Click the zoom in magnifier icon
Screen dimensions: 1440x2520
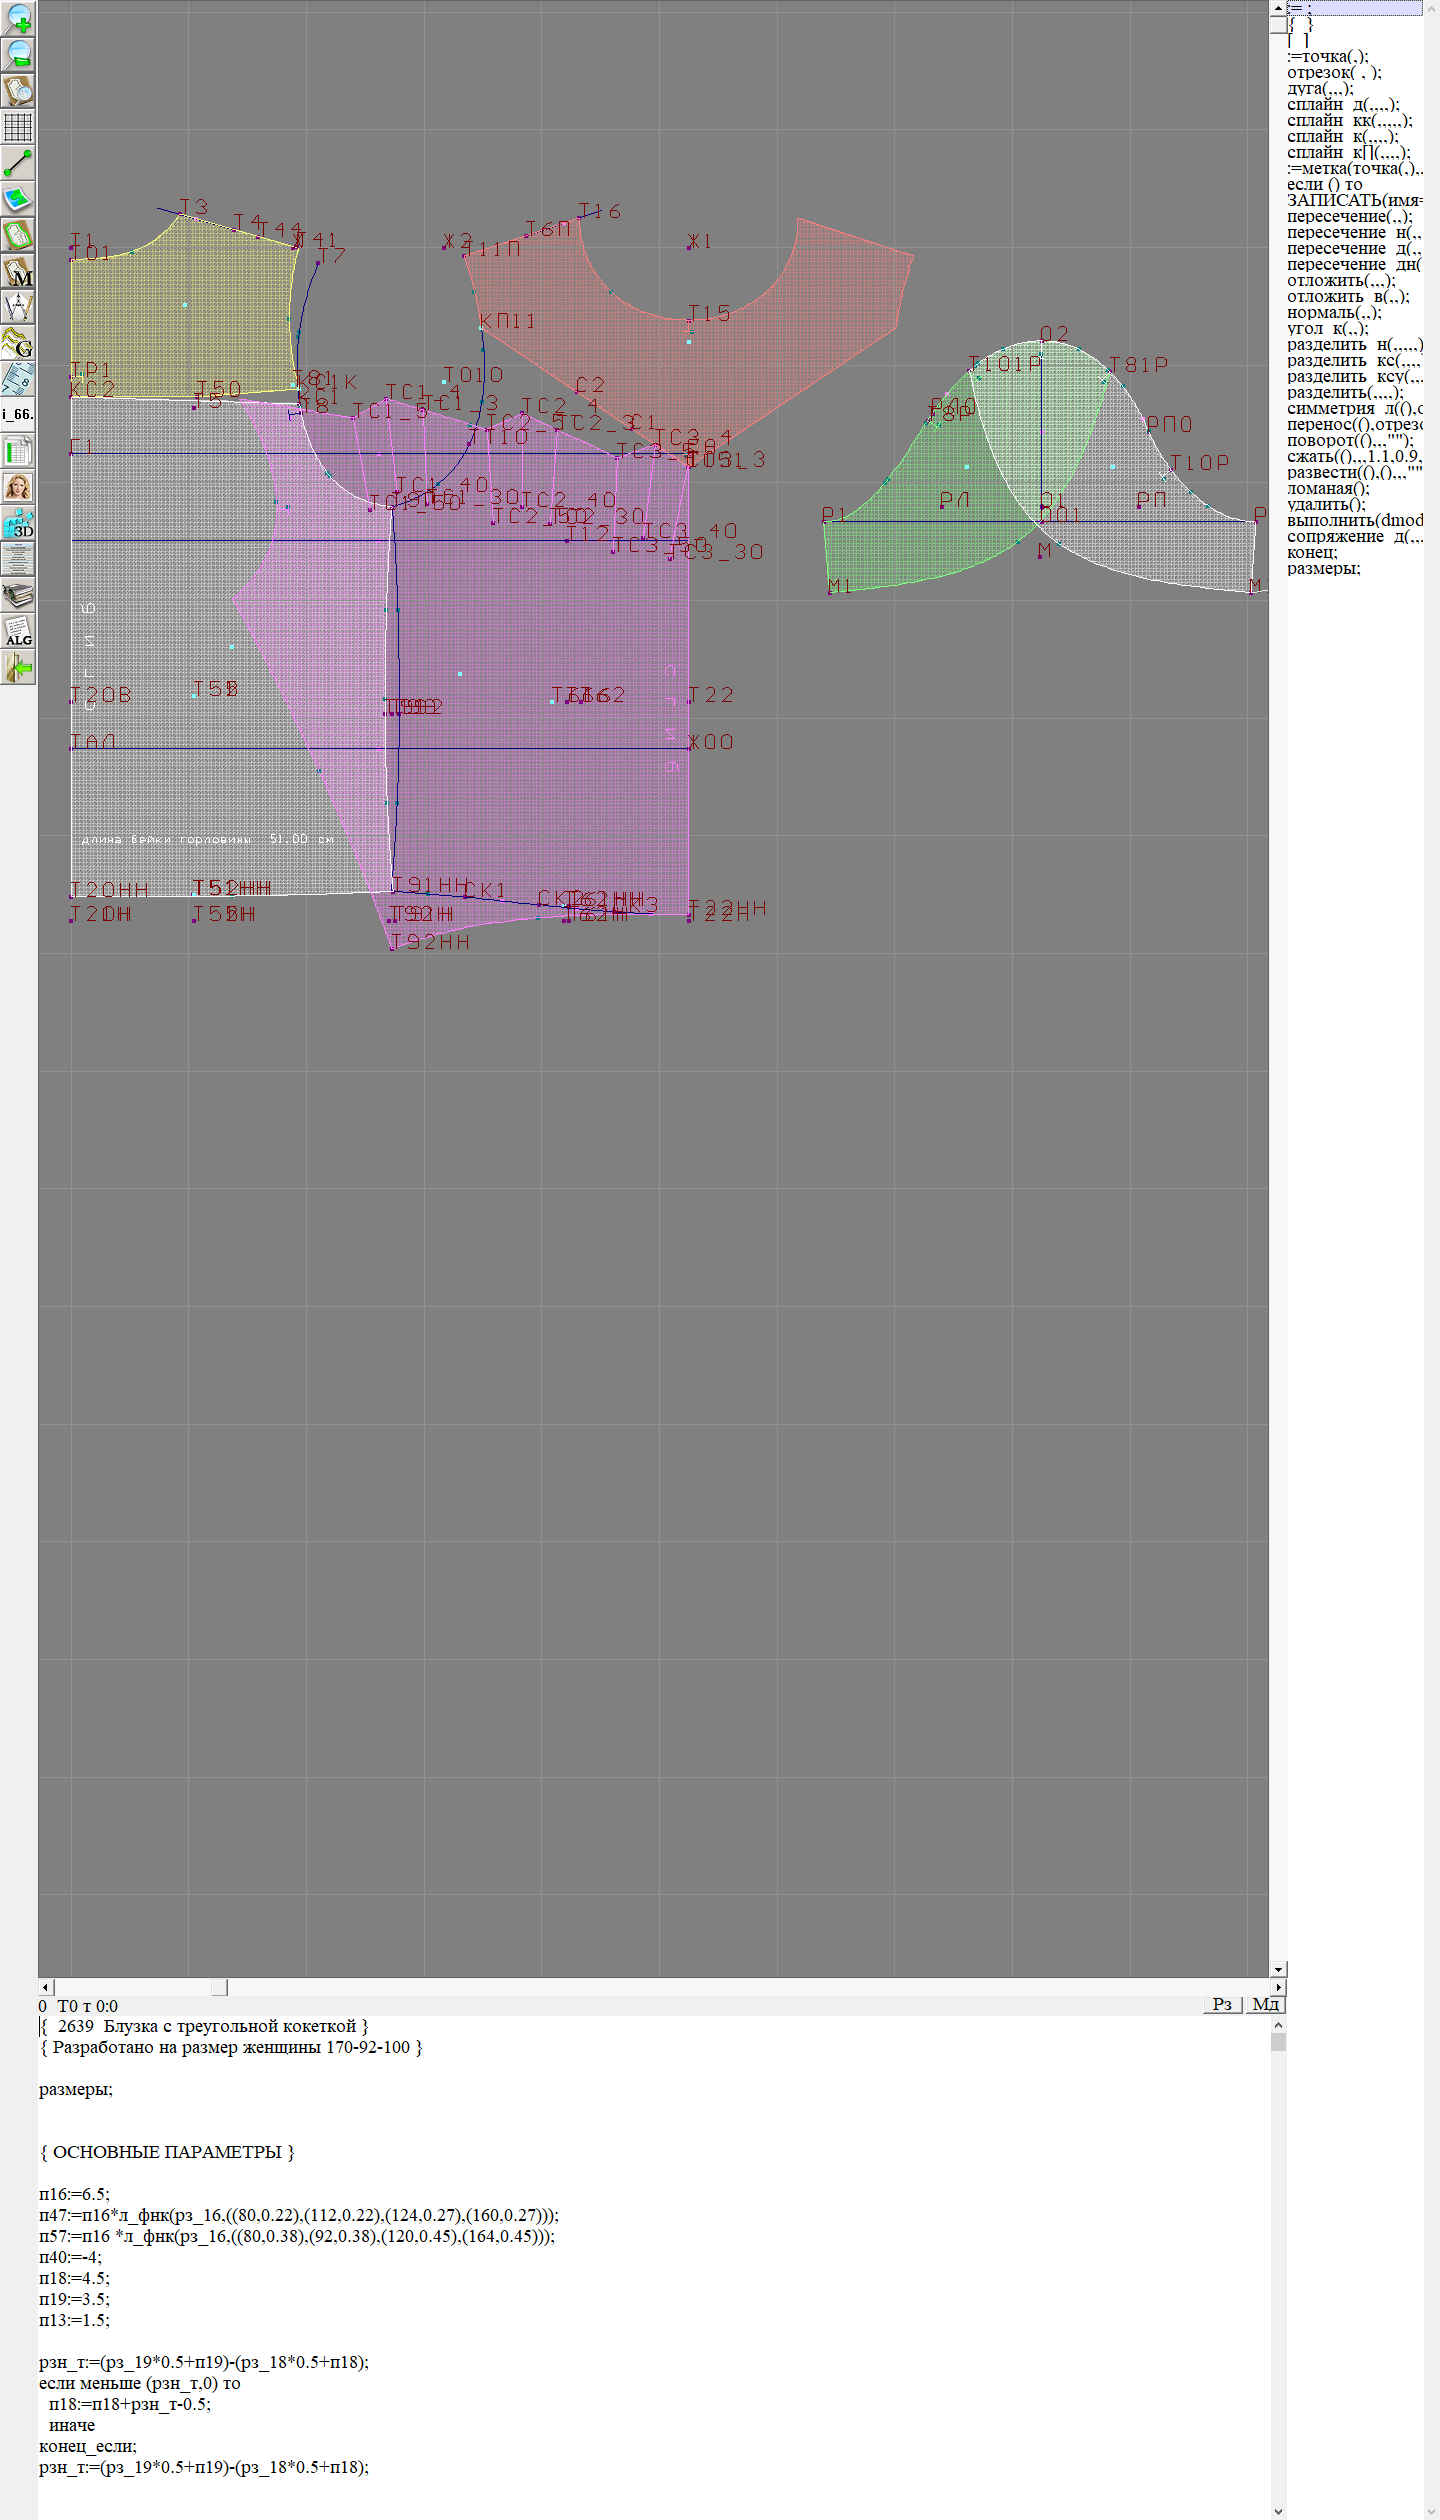coord(18,18)
